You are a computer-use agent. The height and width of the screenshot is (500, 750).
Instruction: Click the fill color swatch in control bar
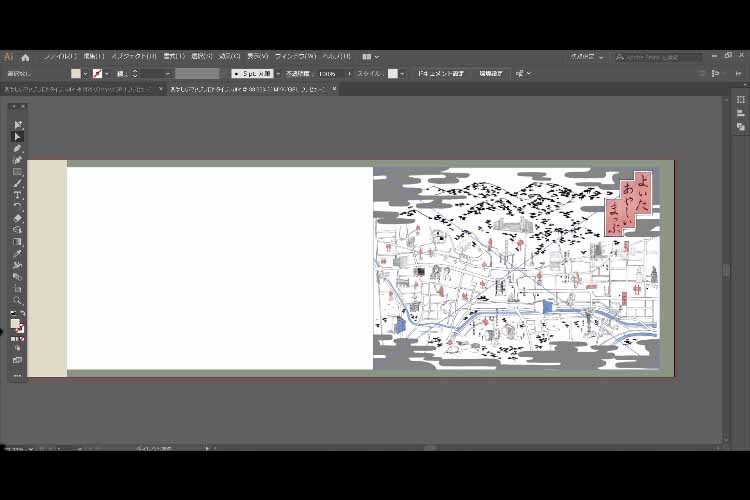(76, 73)
